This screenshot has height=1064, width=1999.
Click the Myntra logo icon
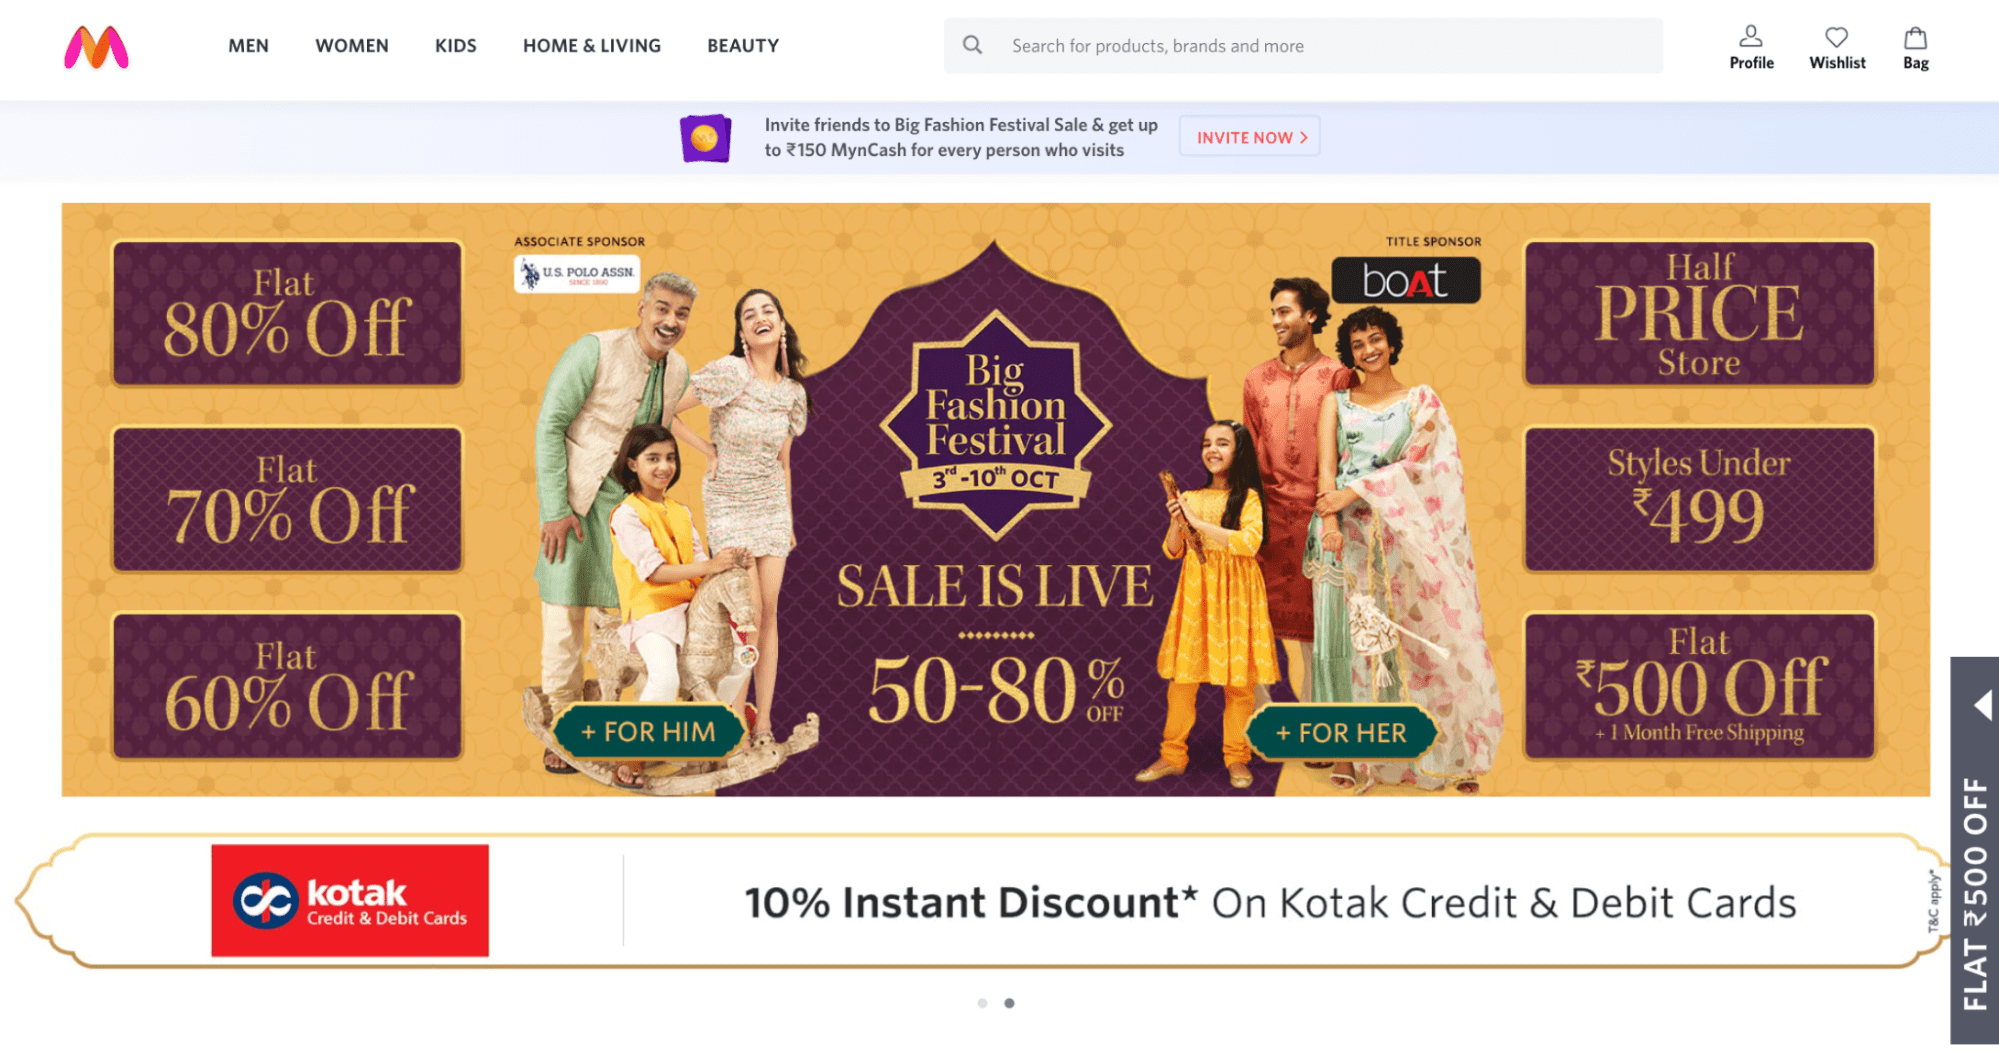pyautogui.click(x=96, y=47)
